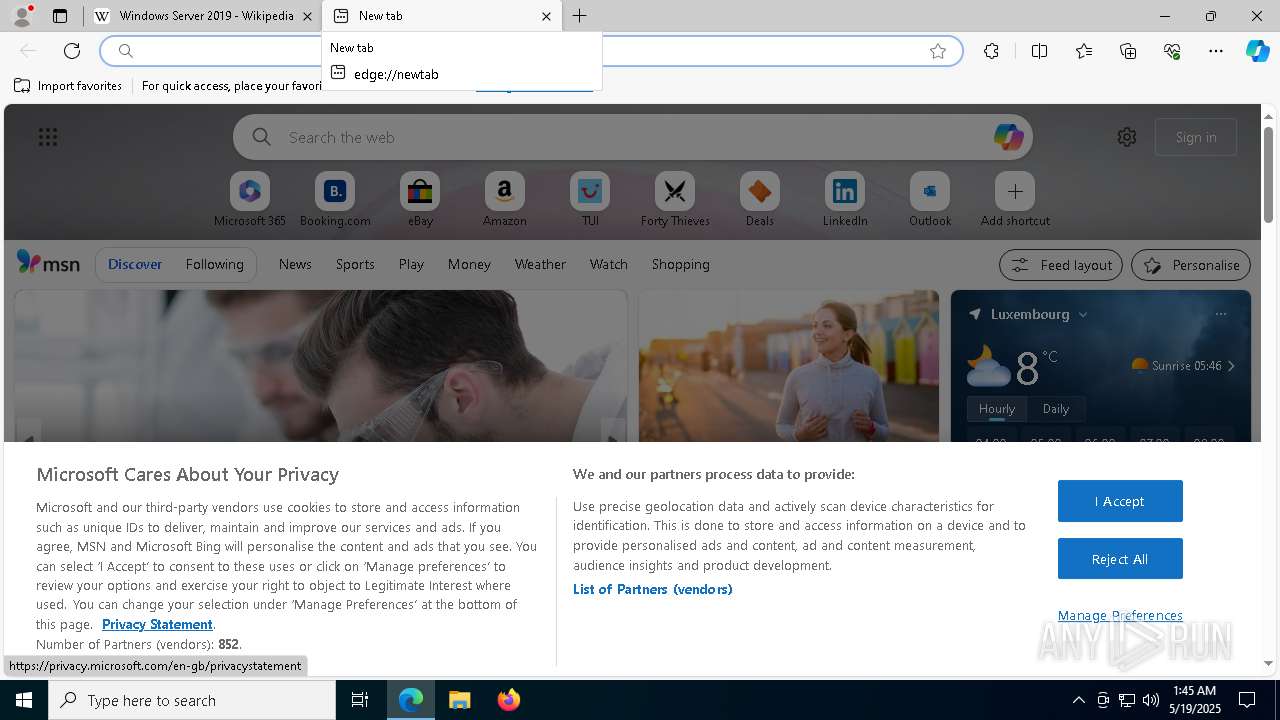Open the Forty Thieves shortcut

[x=675, y=200]
